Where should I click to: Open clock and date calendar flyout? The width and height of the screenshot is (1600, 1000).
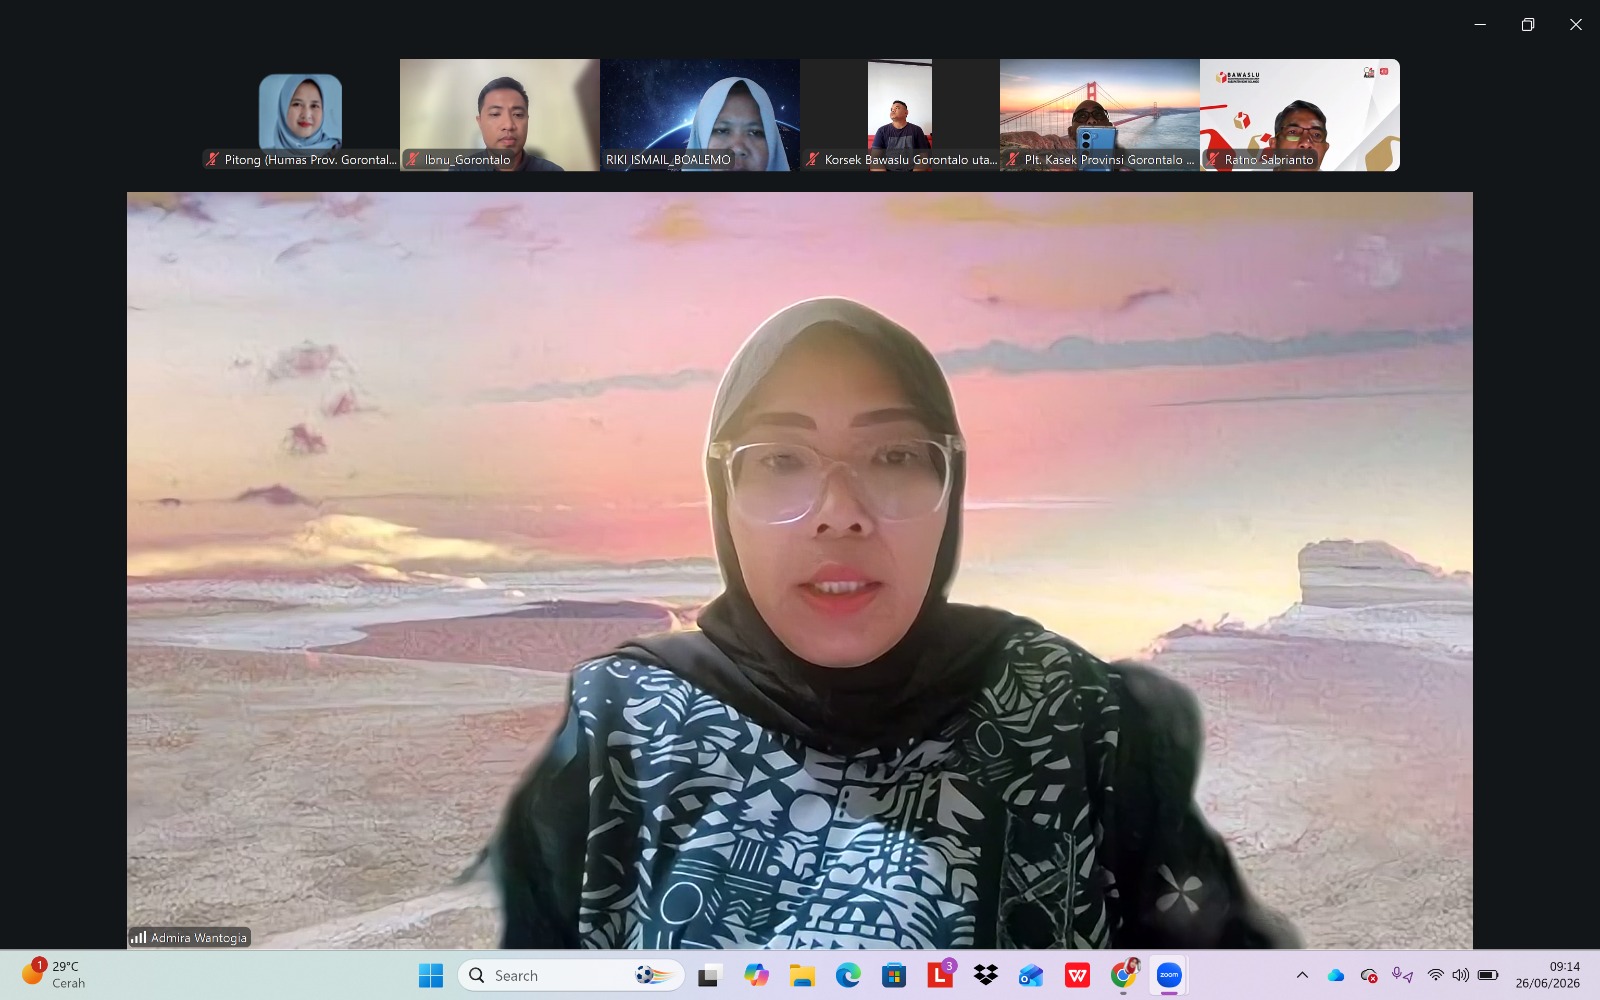point(1548,975)
